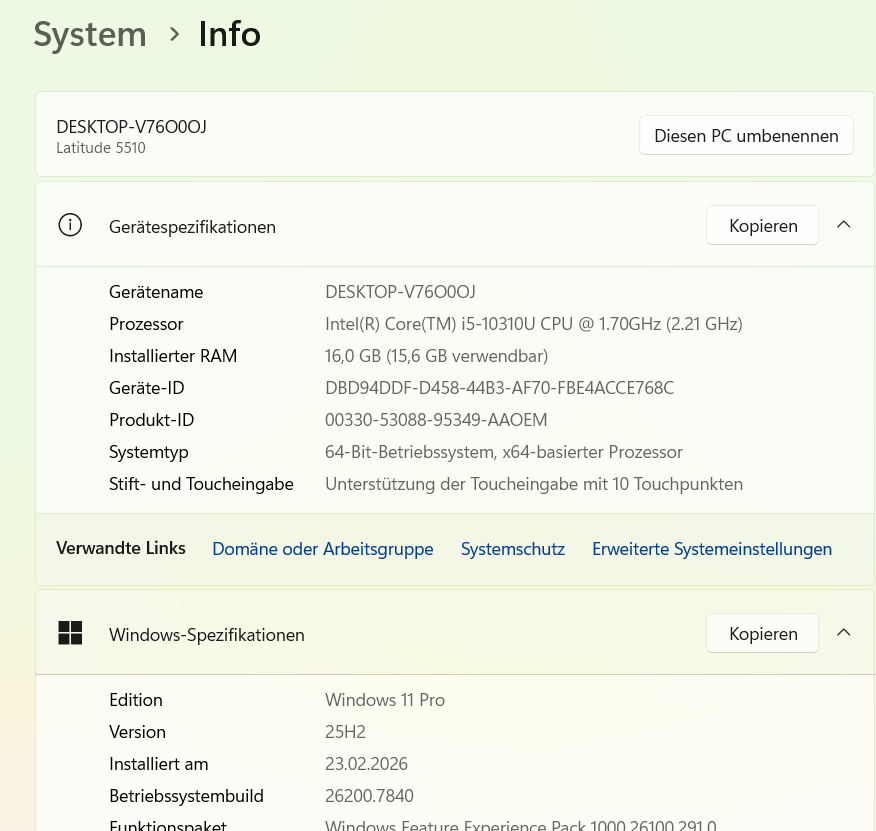Viewport: 876px width, 831px height.
Task: Select the install date 23.02.2026
Action: click(x=366, y=764)
